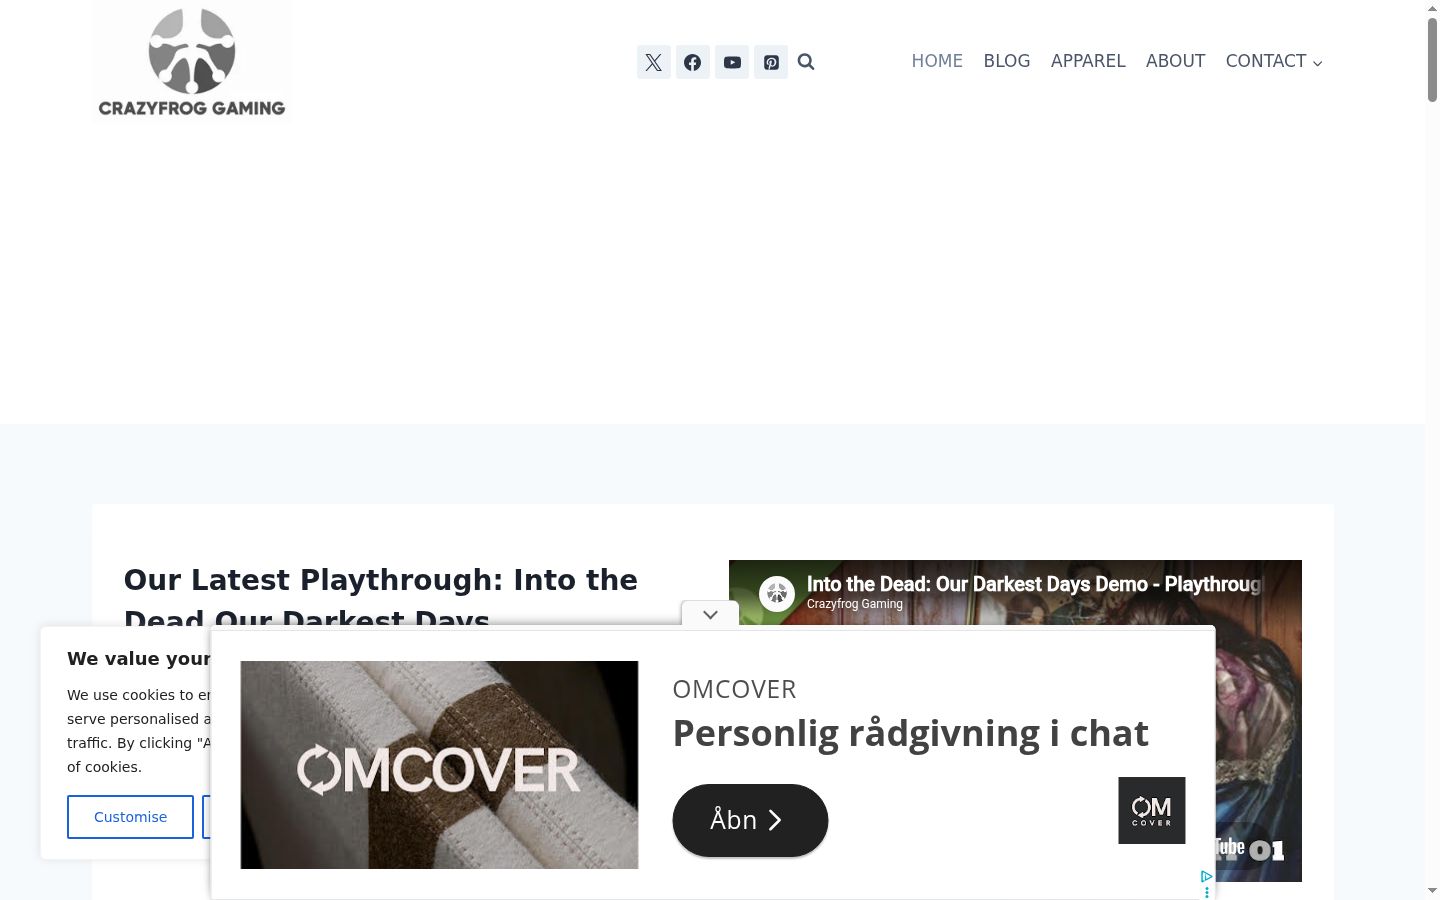Click the 'We value your' cookie heading

[139, 658]
